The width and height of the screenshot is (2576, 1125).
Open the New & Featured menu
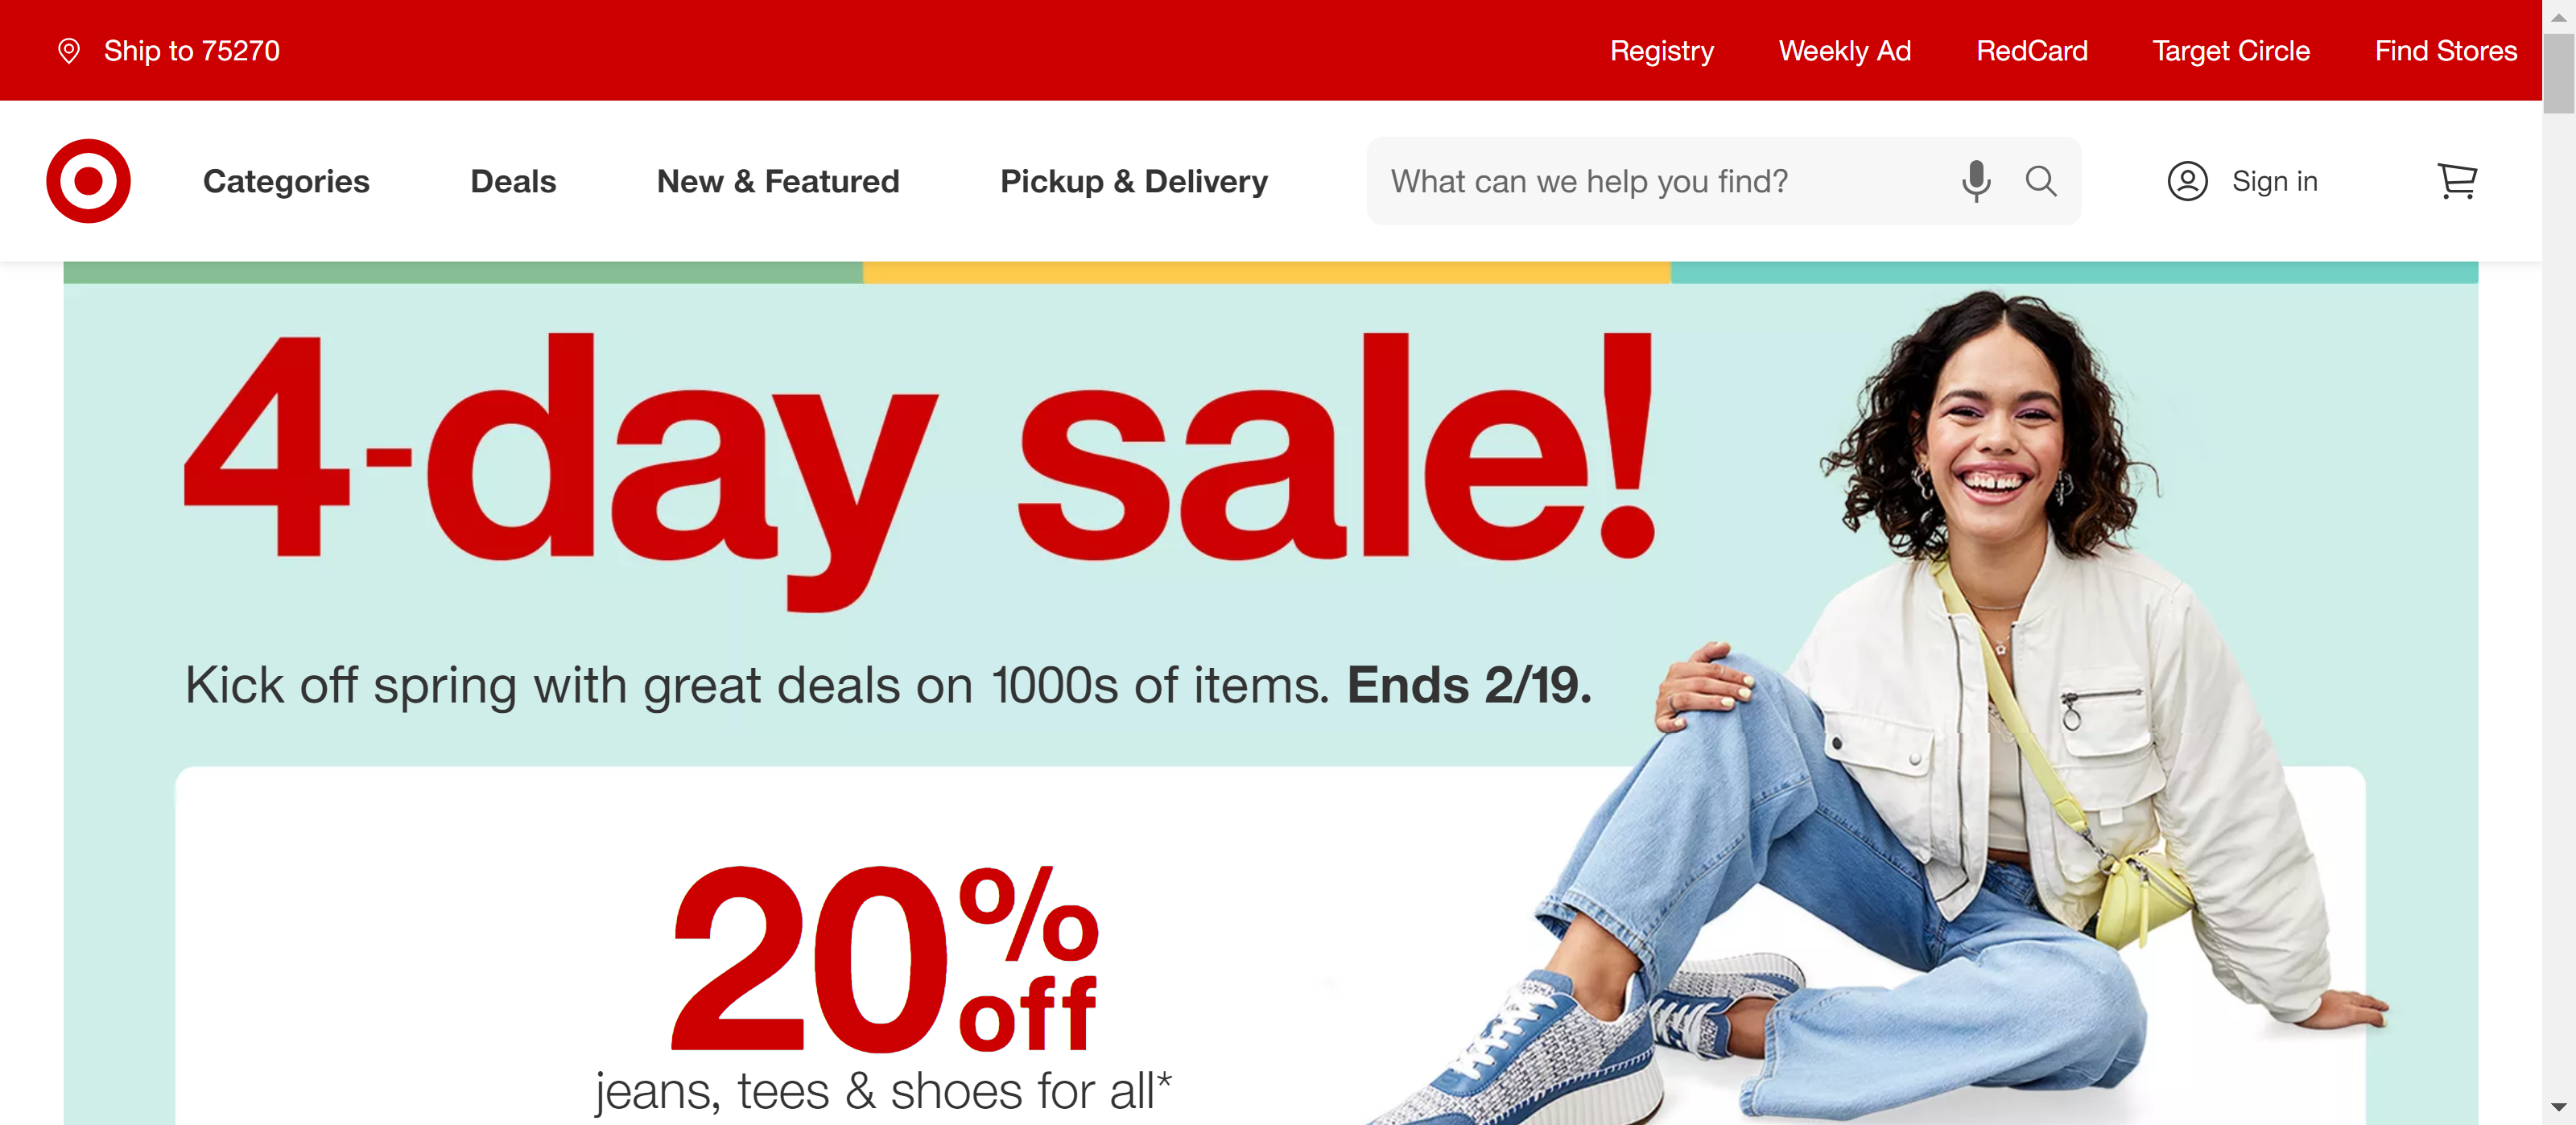coord(778,182)
